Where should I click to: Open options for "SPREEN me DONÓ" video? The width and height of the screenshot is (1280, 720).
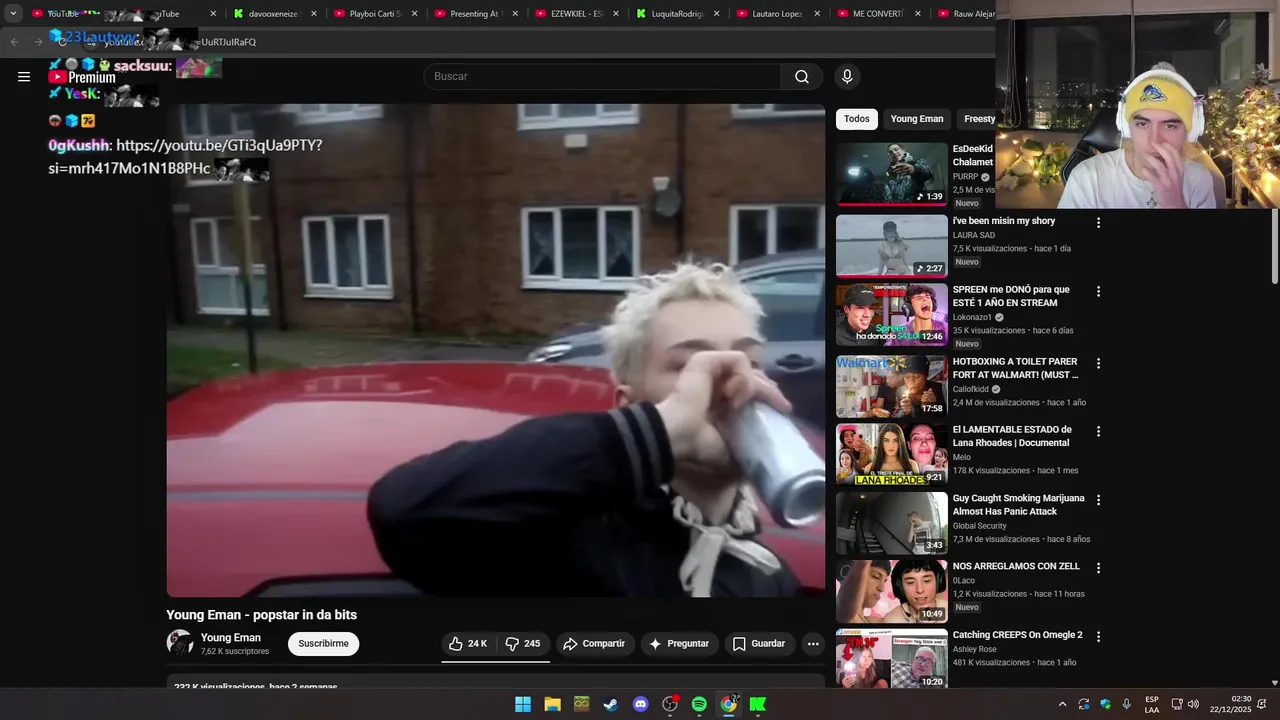click(x=1098, y=291)
